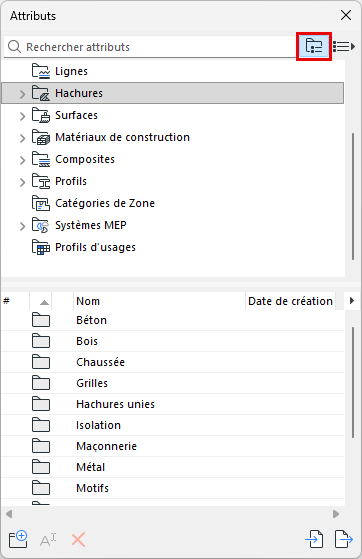Select the Surfaces folder icon
The width and height of the screenshot is (362, 559).
(41, 115)
